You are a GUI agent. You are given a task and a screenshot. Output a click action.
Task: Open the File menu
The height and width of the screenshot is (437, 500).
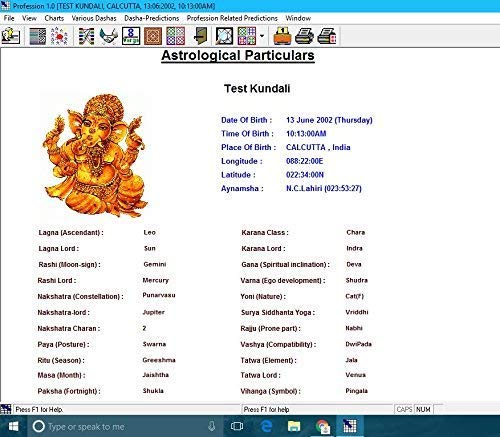[x=9, y=18]
